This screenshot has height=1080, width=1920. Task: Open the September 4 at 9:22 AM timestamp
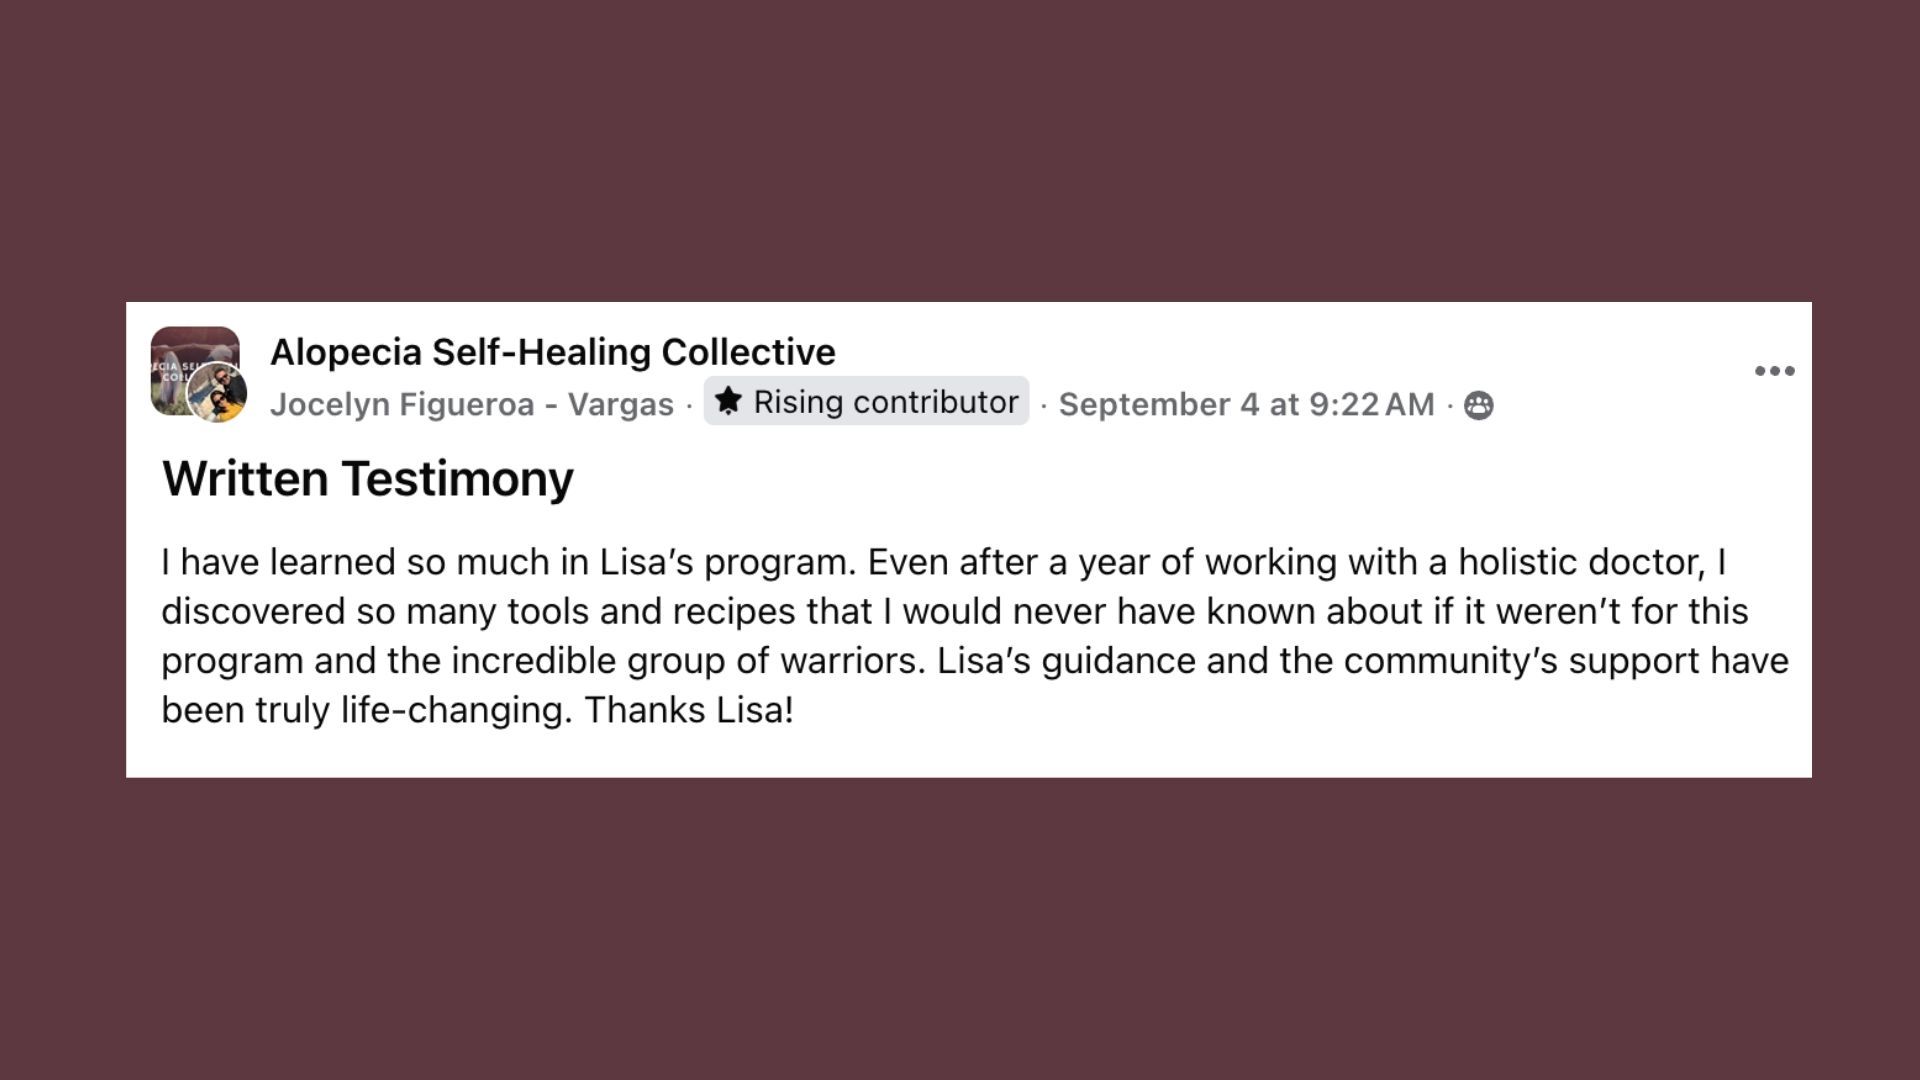coord(1246,404)
